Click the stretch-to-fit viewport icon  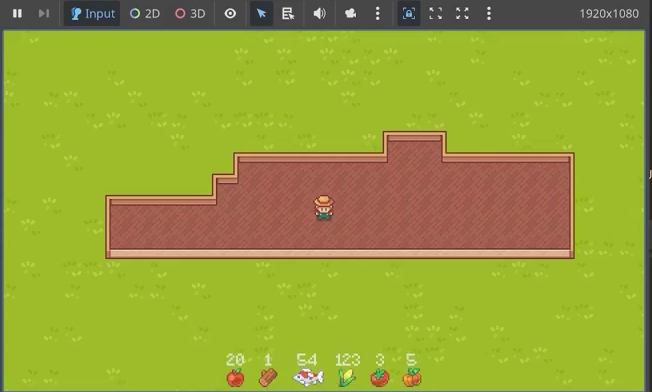click(x=462, y=13)
